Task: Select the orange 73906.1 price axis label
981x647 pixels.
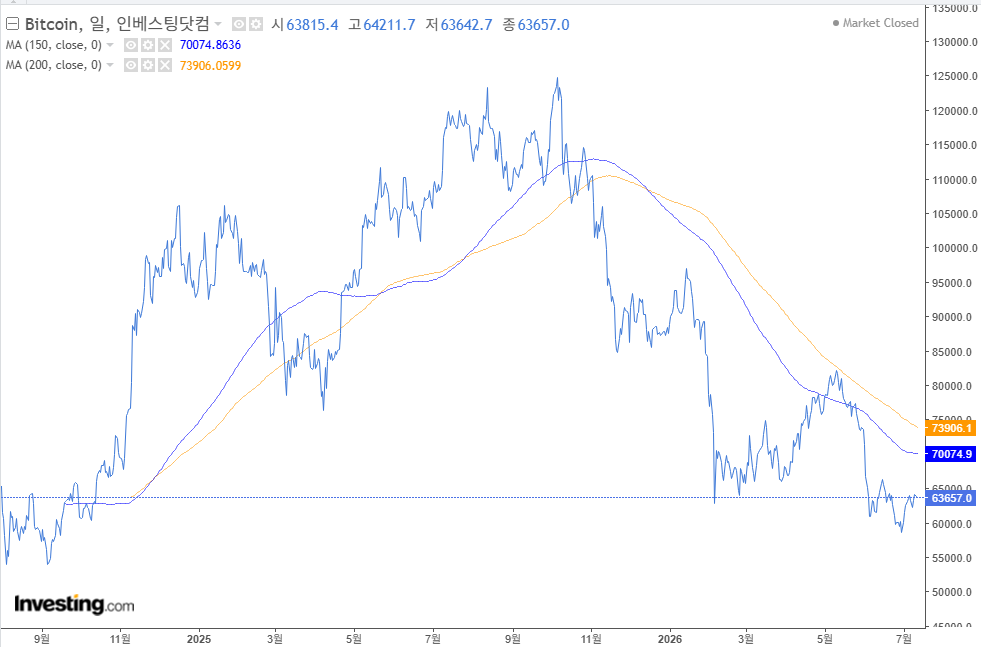Action: point(950,428)
